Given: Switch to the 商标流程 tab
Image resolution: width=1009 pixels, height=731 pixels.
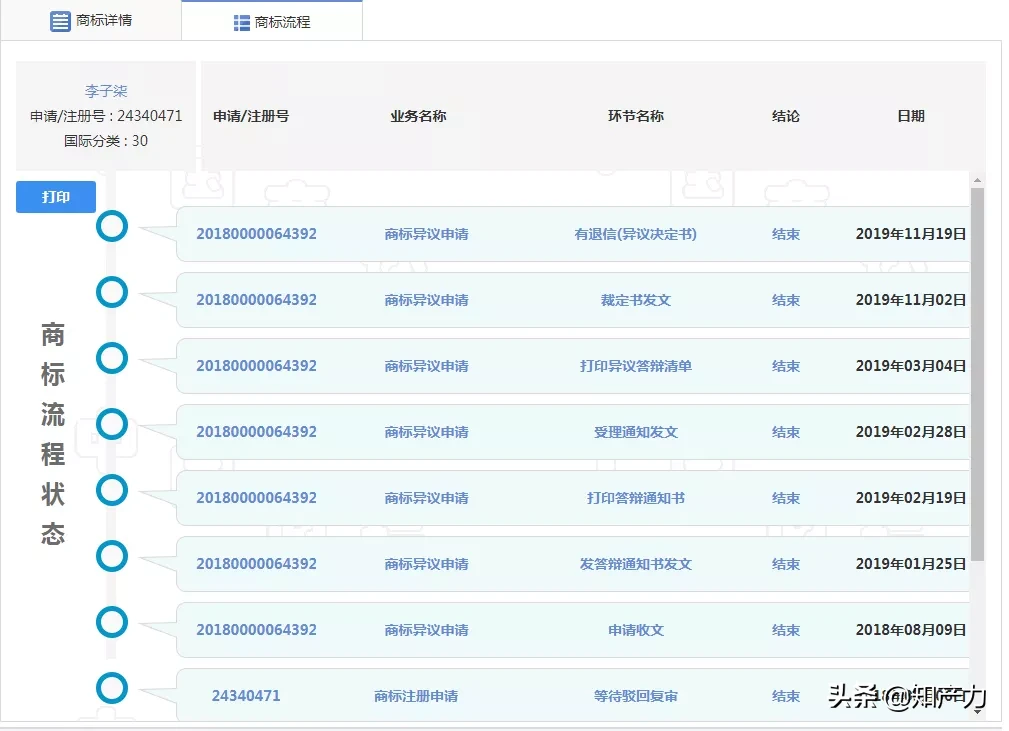Looking at the screenshot, I should click(x=272, y=22).
